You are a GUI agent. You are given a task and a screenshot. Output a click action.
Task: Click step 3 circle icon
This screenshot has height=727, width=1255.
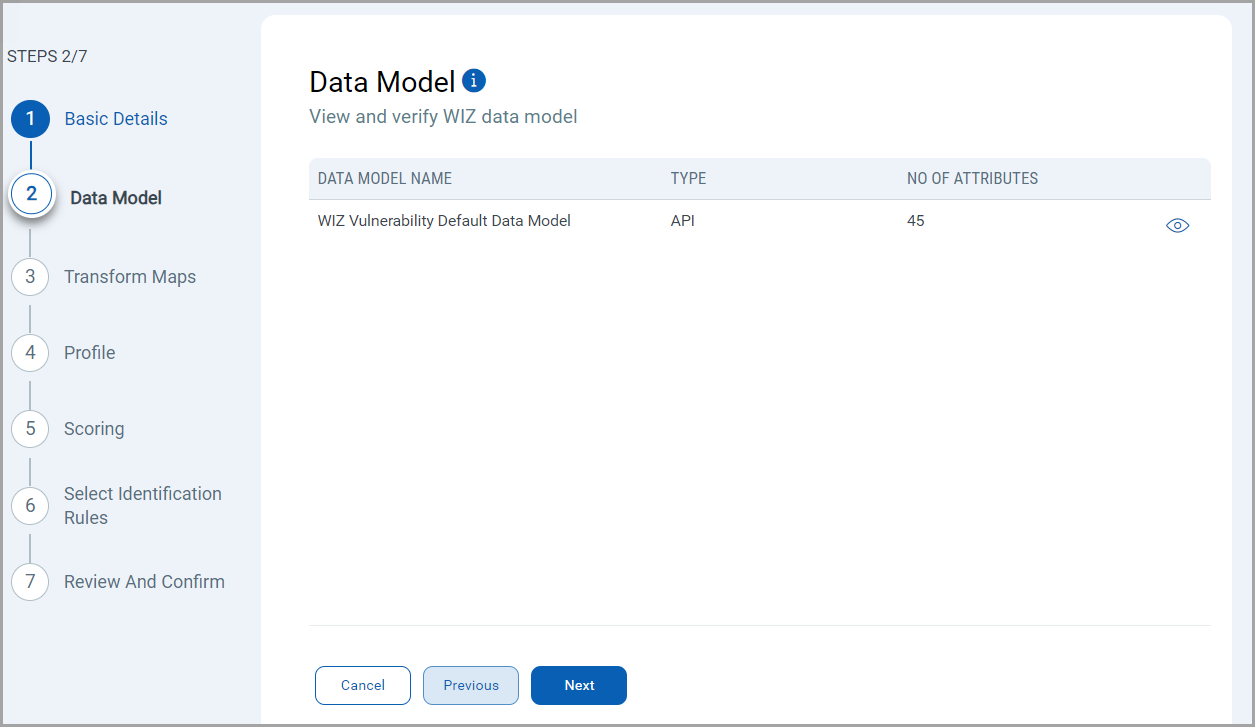point(30,277)
